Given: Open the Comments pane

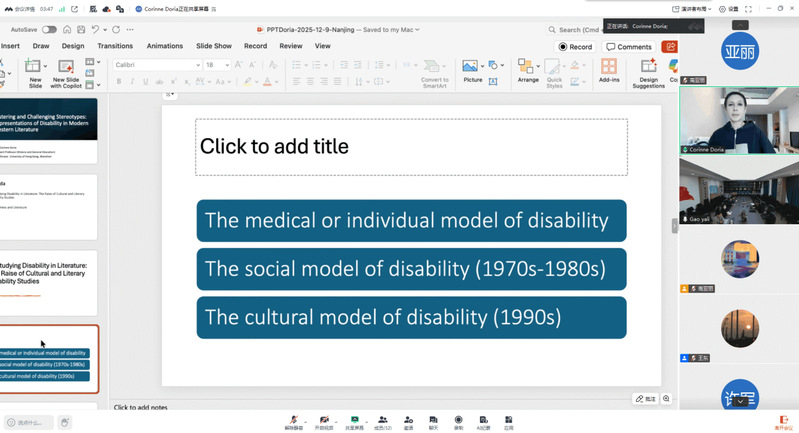Looking at the screenshot, I should click(x=629, y=47).
